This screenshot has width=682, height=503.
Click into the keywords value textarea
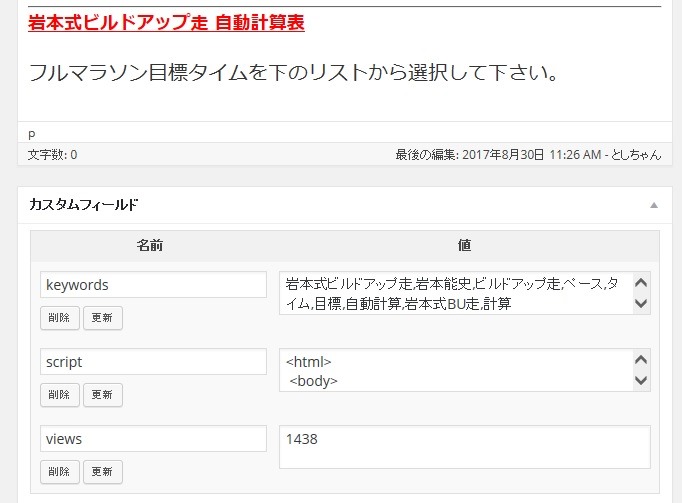[x=457, y=293]
